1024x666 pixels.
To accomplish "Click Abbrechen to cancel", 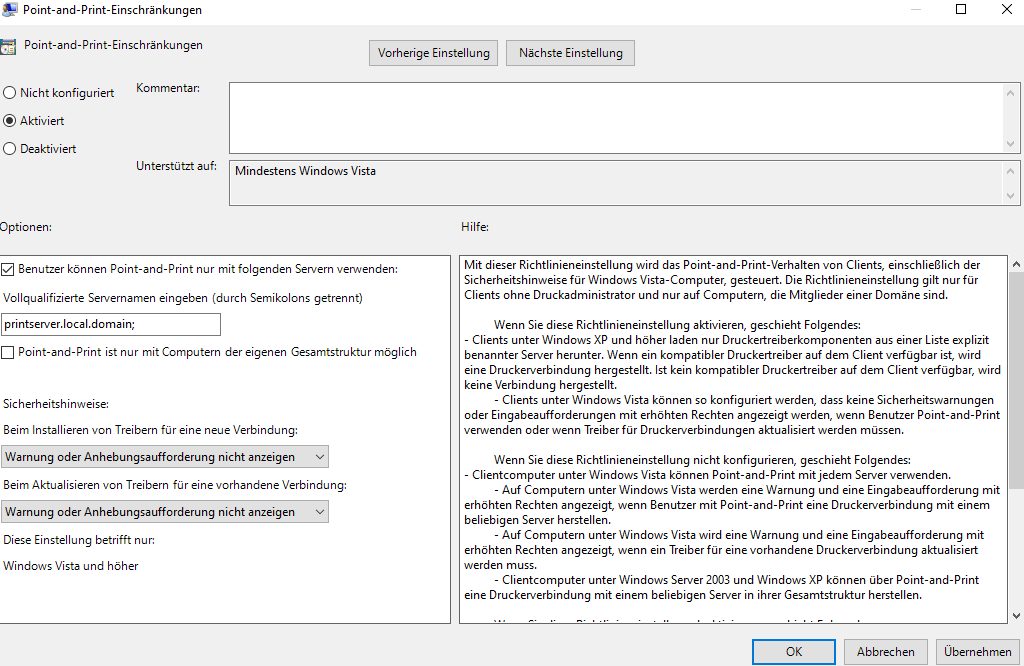I will 886,652.
